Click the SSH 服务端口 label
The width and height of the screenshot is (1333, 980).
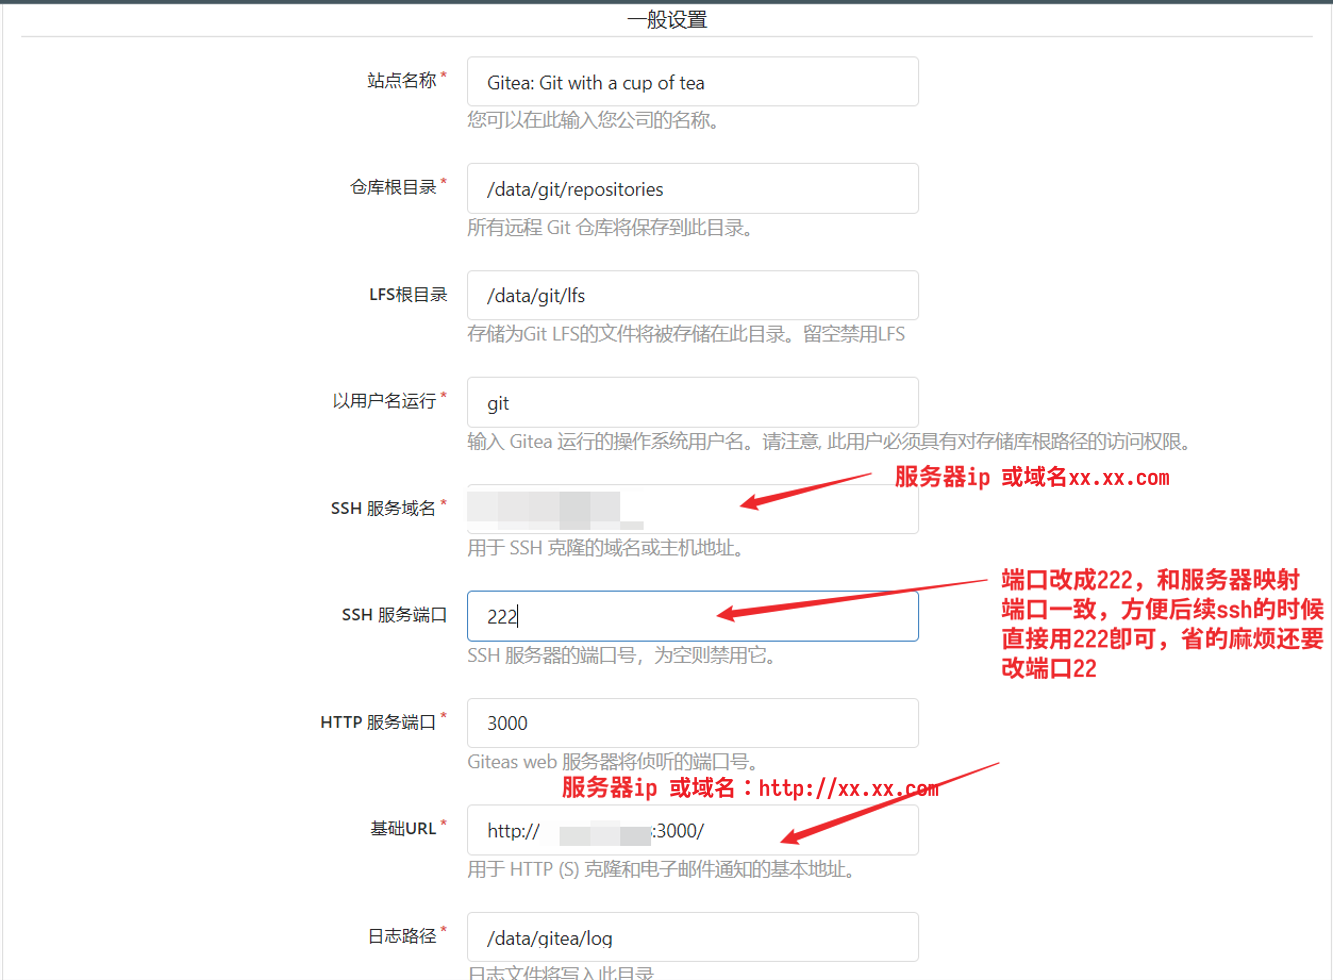(x=395, y=615)
